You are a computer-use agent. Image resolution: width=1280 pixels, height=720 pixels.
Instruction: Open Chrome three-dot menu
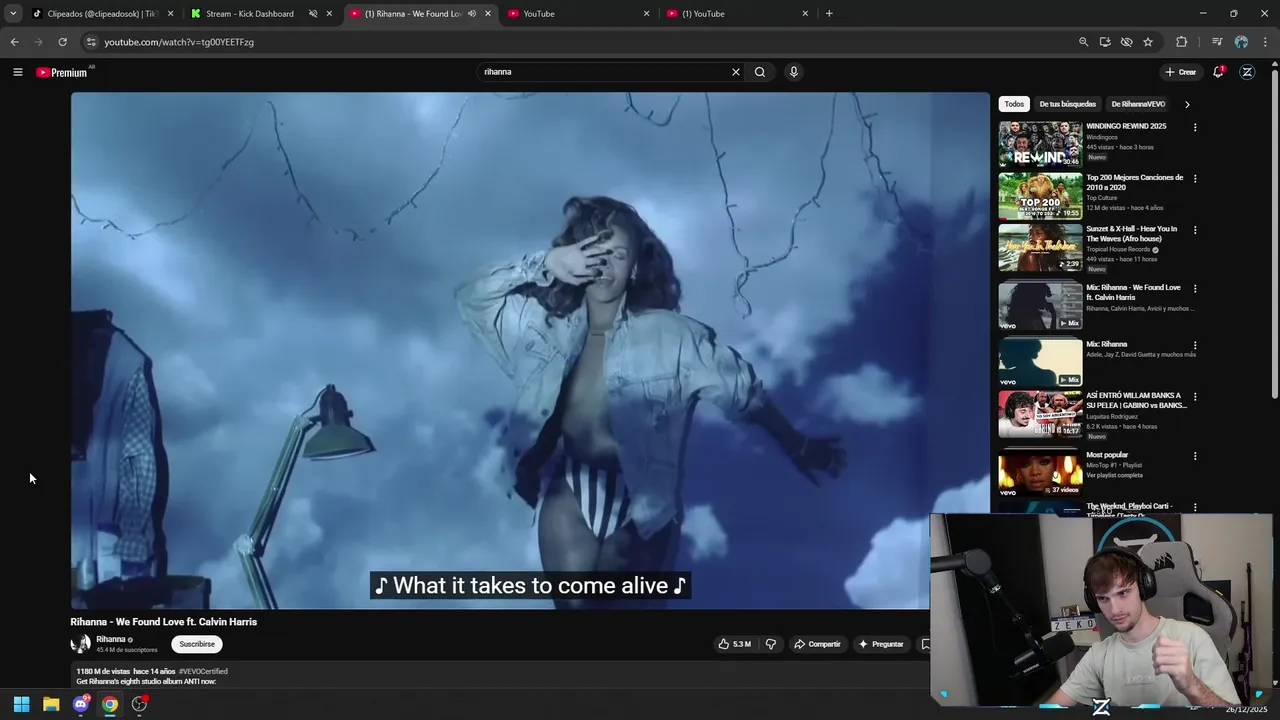click(1266, 42)
